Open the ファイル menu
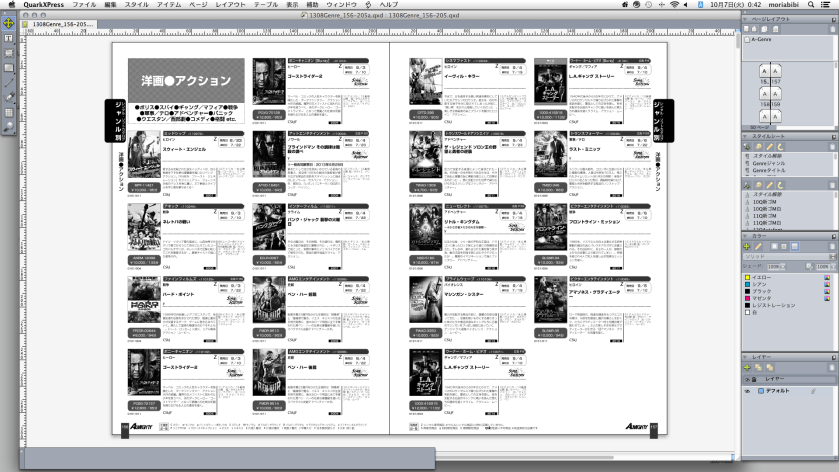The height and width of the screenshot is (472, 839). (x=84, y=4)
